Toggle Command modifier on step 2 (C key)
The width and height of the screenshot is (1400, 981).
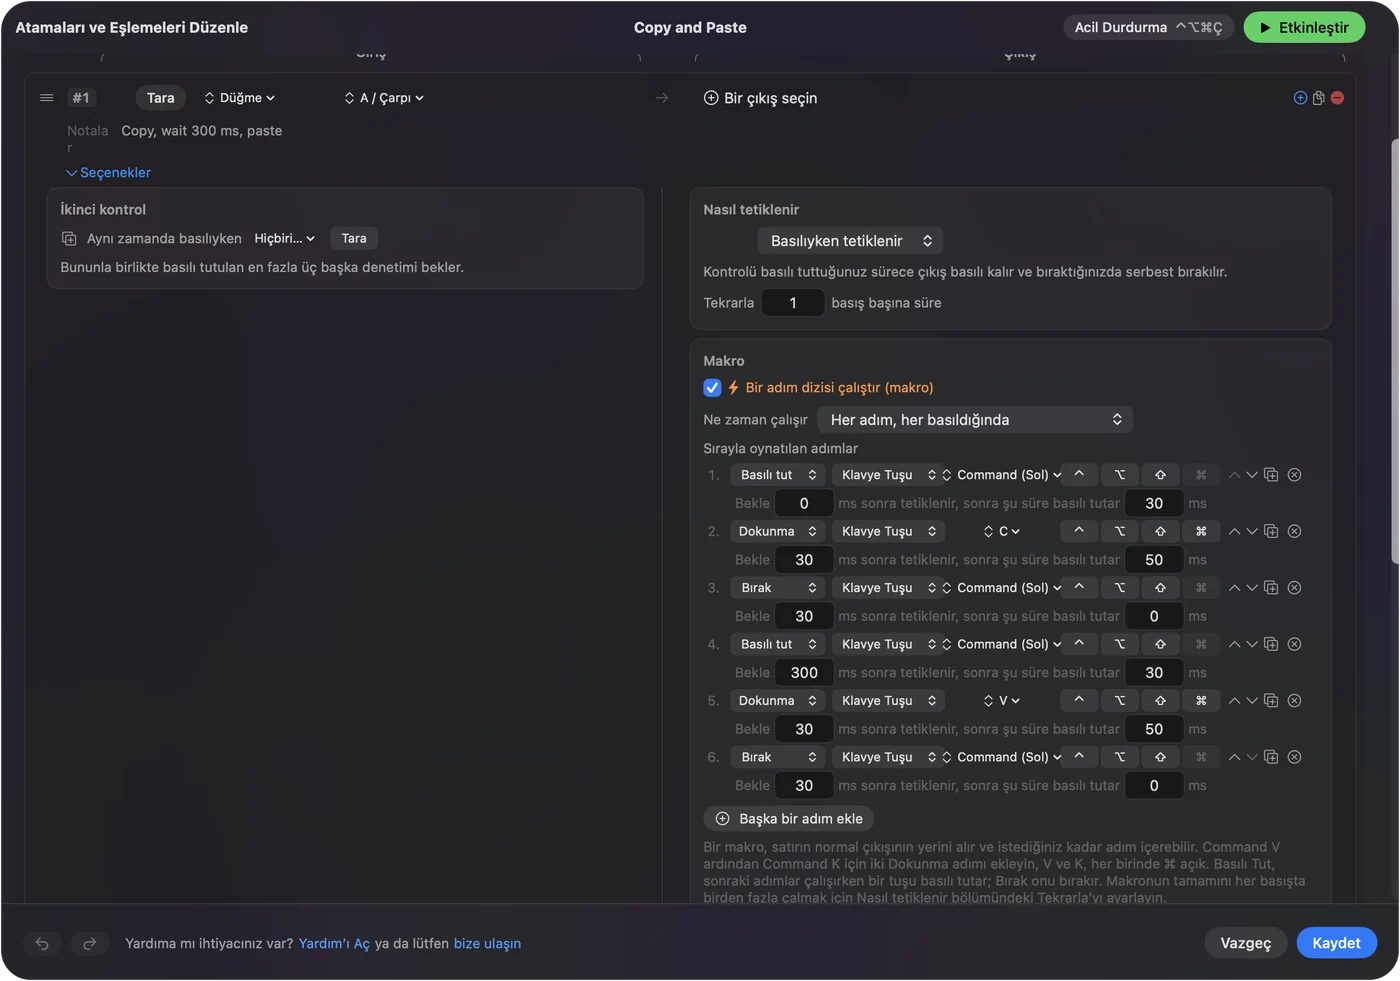pyautogui.click(x=1201, y=531)
